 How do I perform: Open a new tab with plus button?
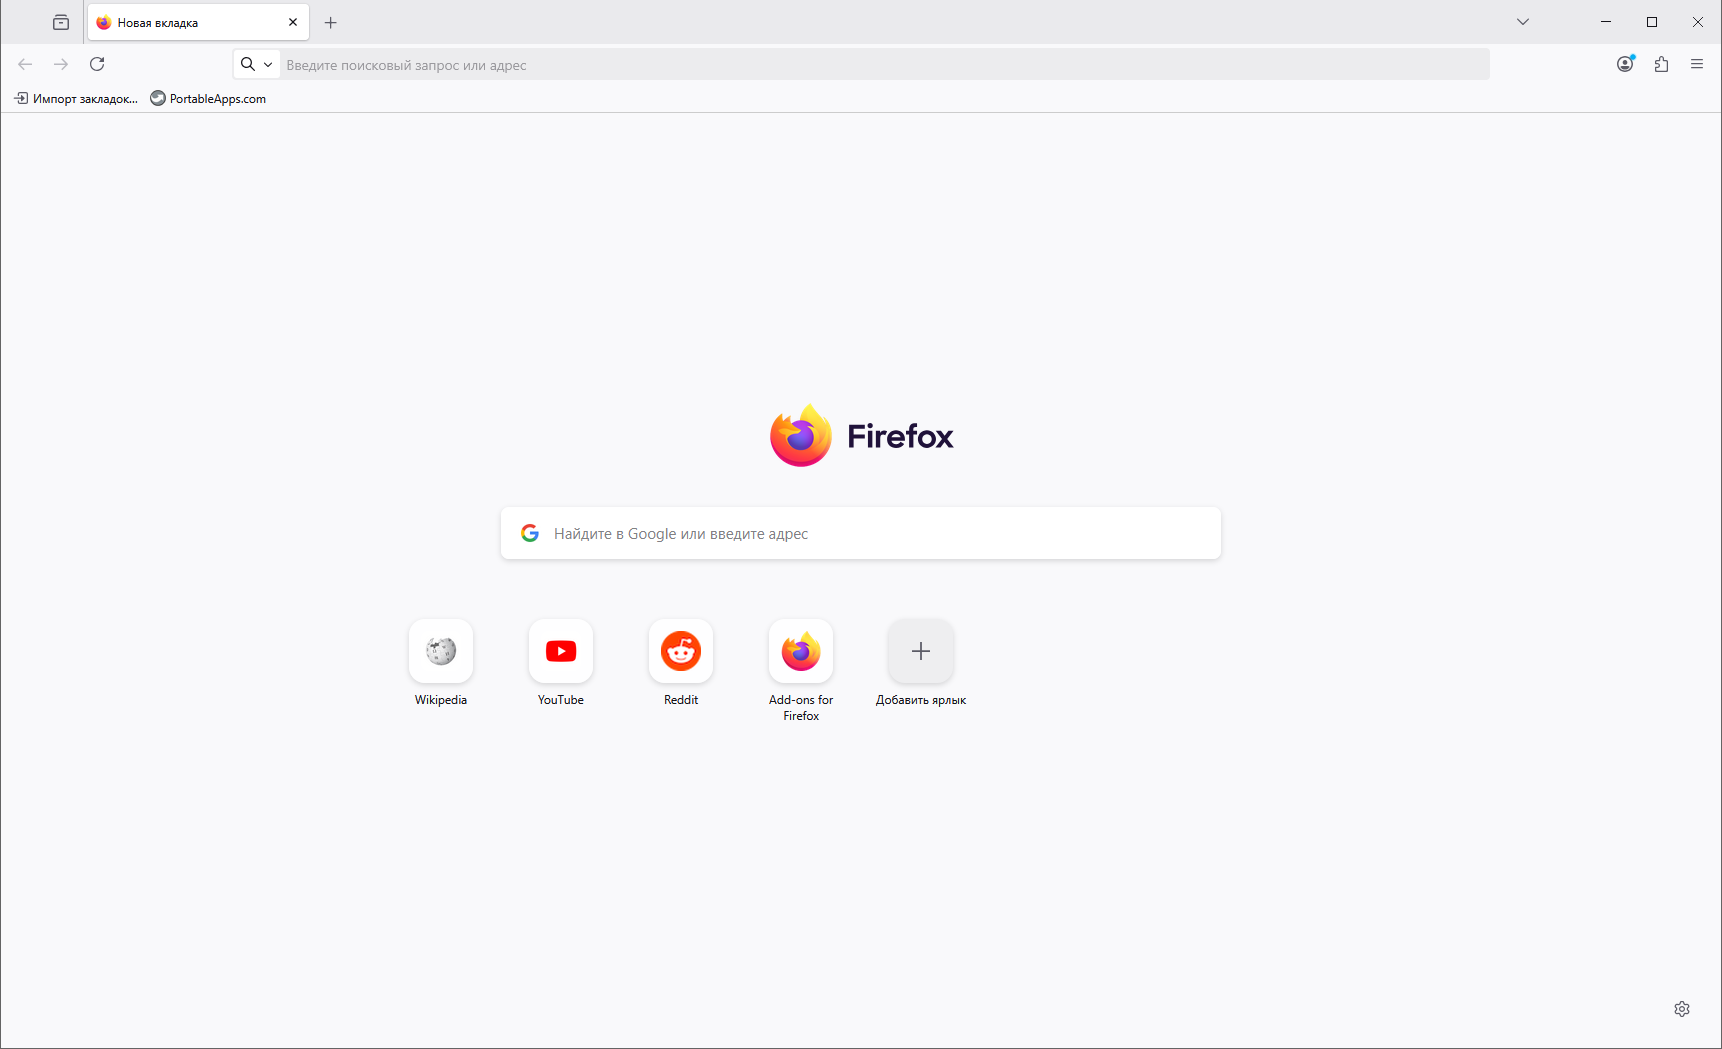[331, 22]
